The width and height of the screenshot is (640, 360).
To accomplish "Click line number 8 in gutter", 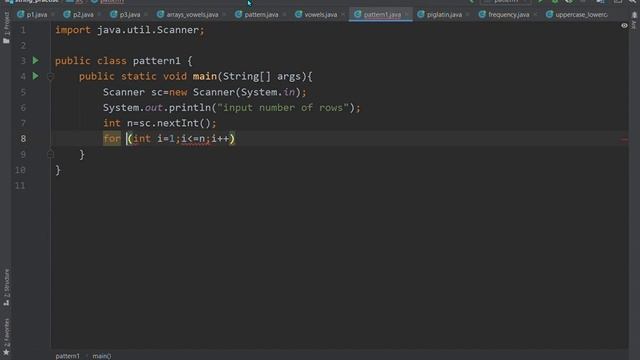I will pyautogui.click(x=23, y=139).
